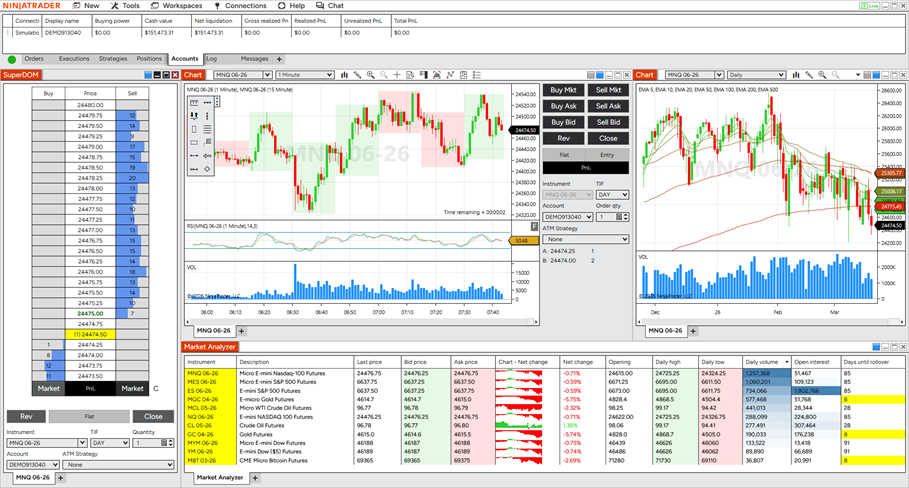
Task: Click Sell Ask button in Chart Trader
Action: [x=608, y=106]
